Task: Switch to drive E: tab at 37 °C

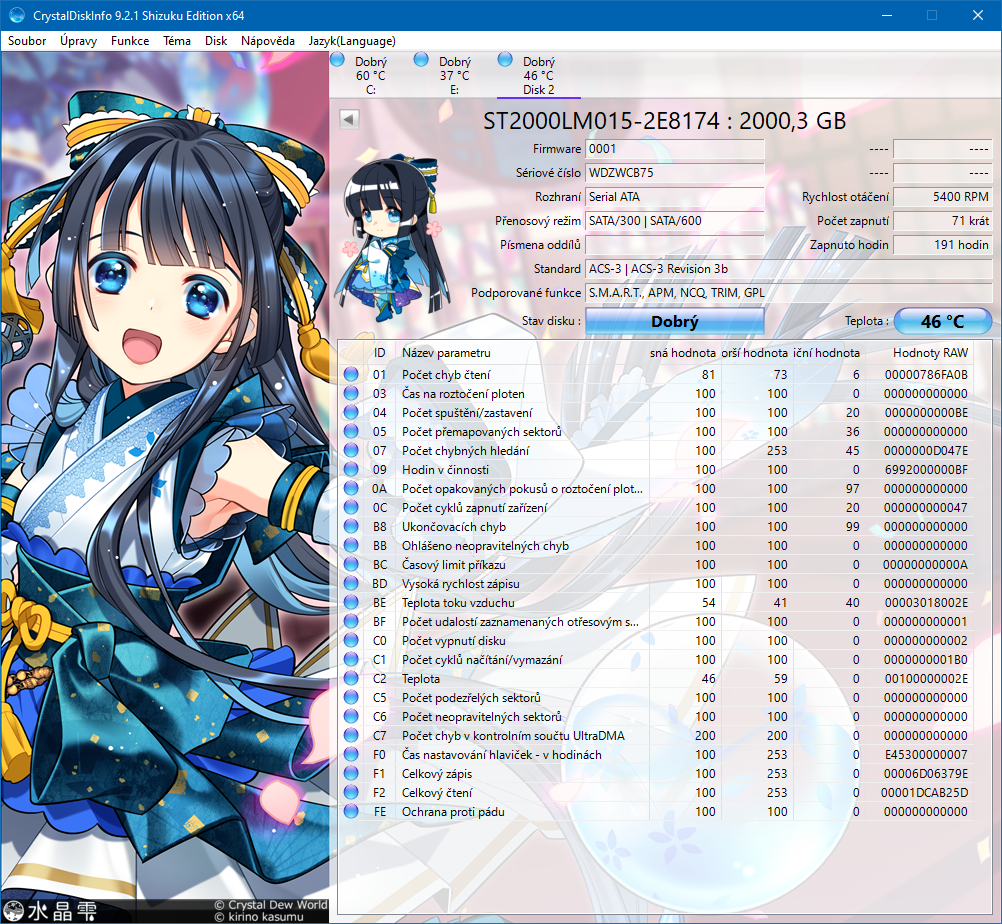Action: pyautogui.click(x=455, y=75)
